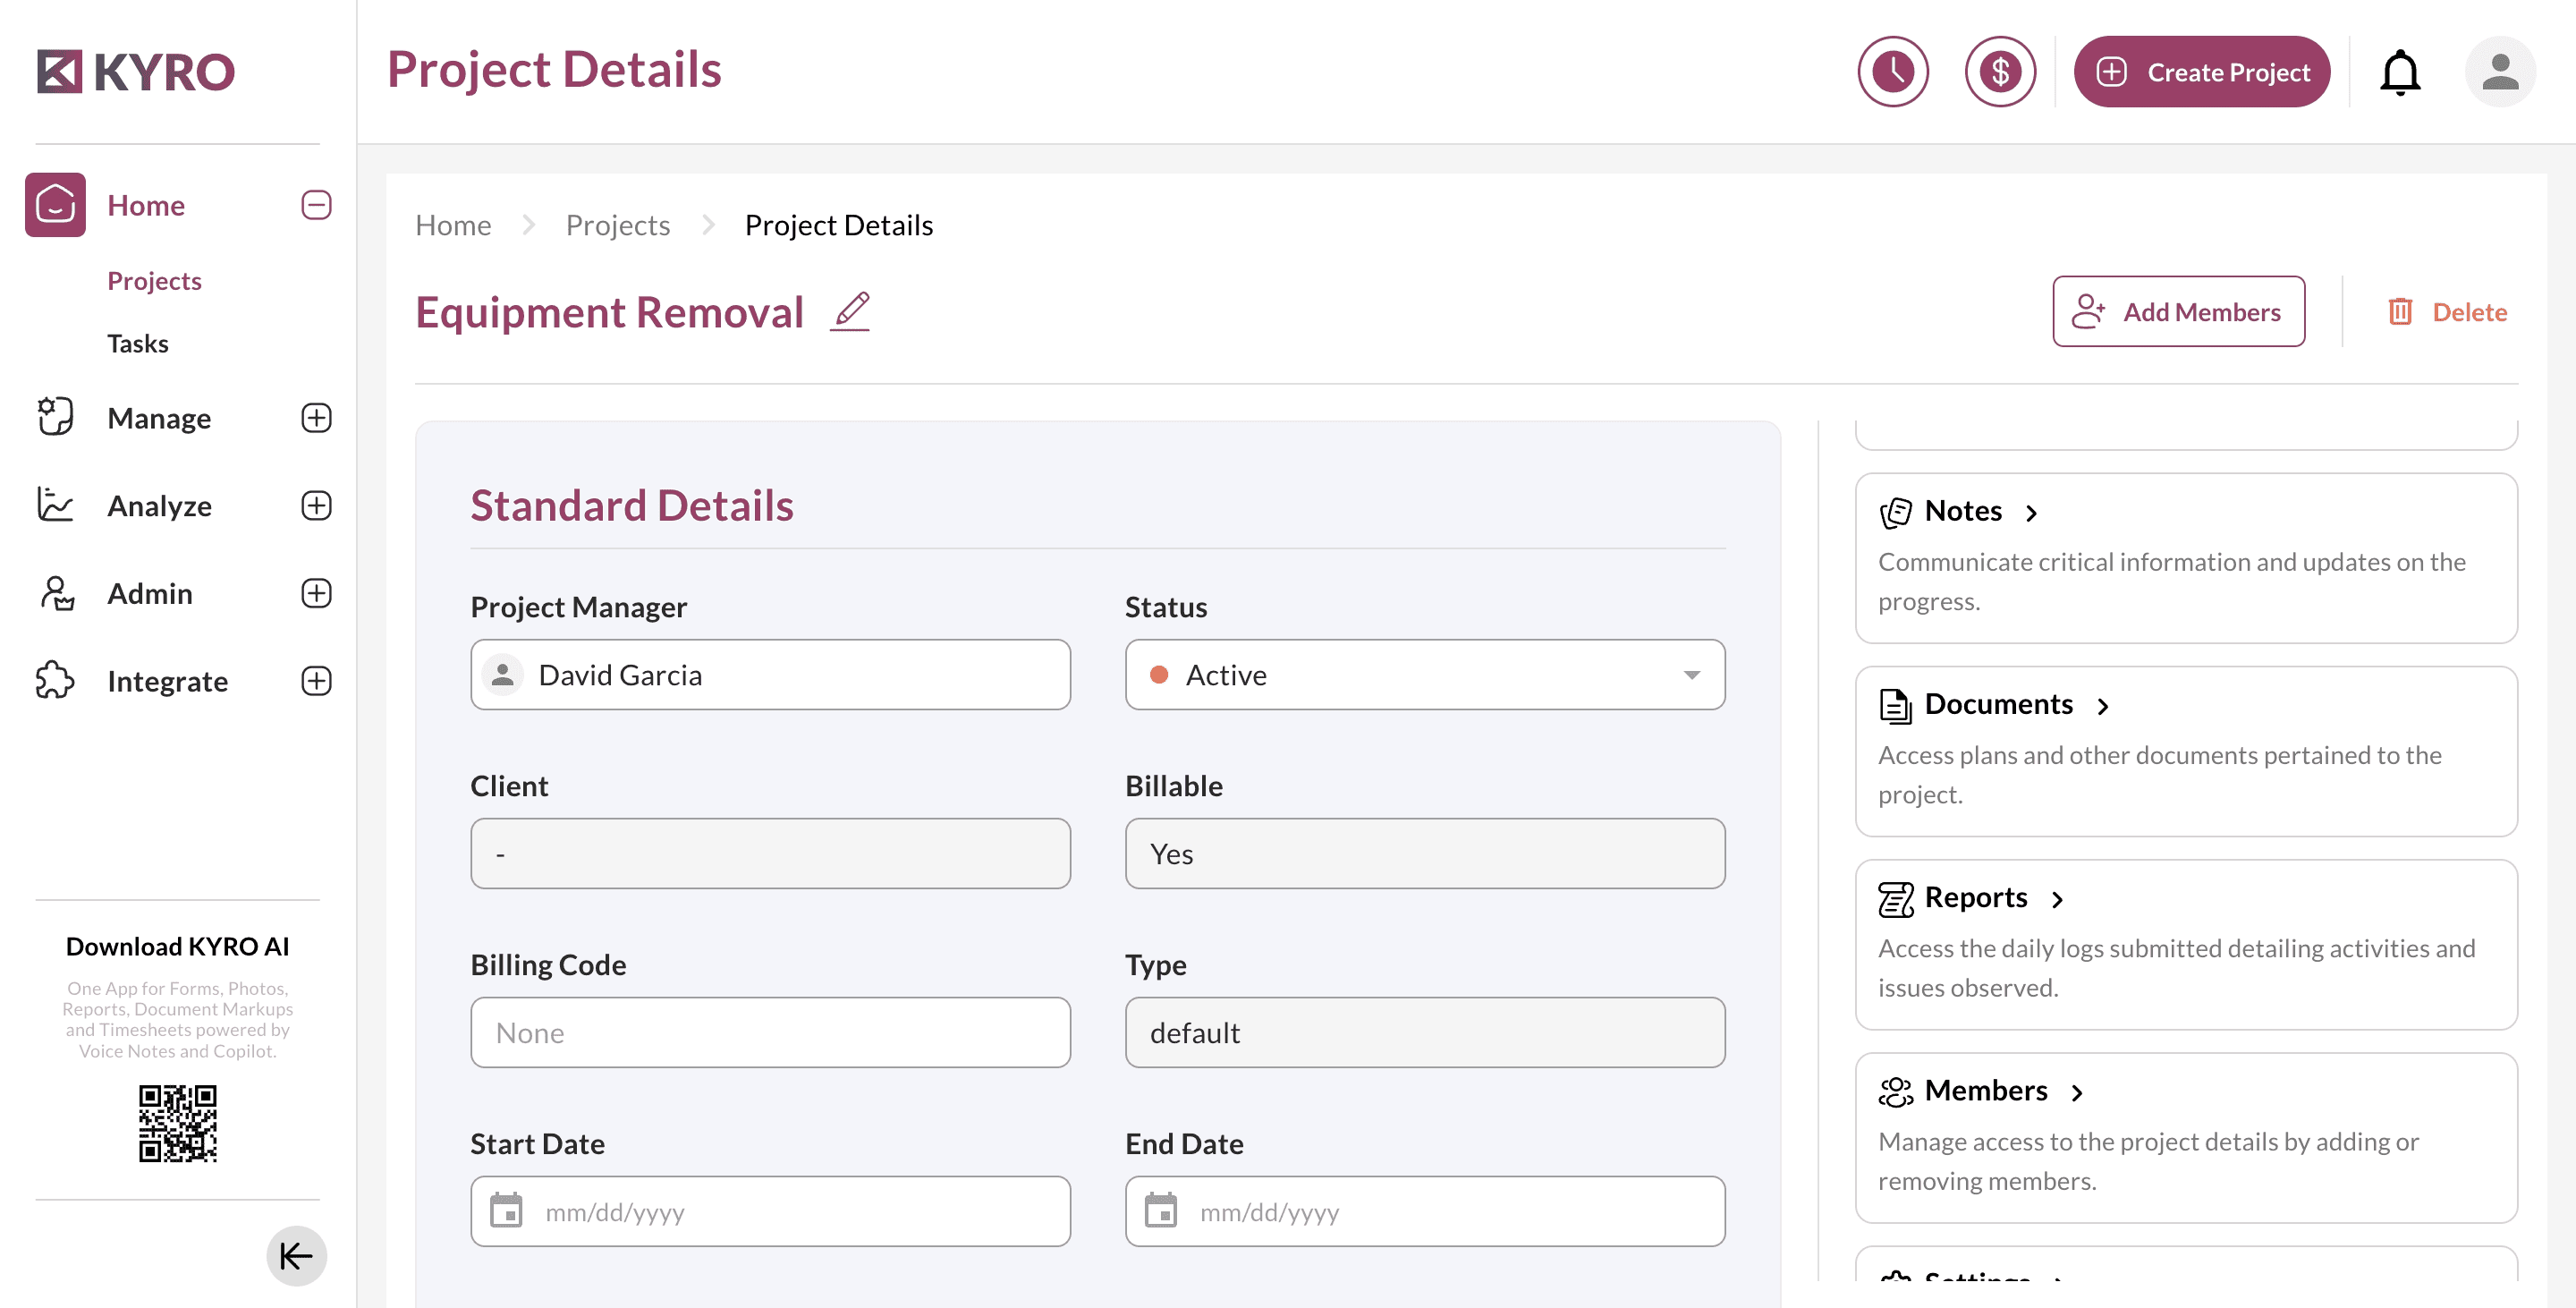Open Notes via its chevron
This screenshot has width=2576, height=1308.
pyautogui.click(x=2031, y=513)
